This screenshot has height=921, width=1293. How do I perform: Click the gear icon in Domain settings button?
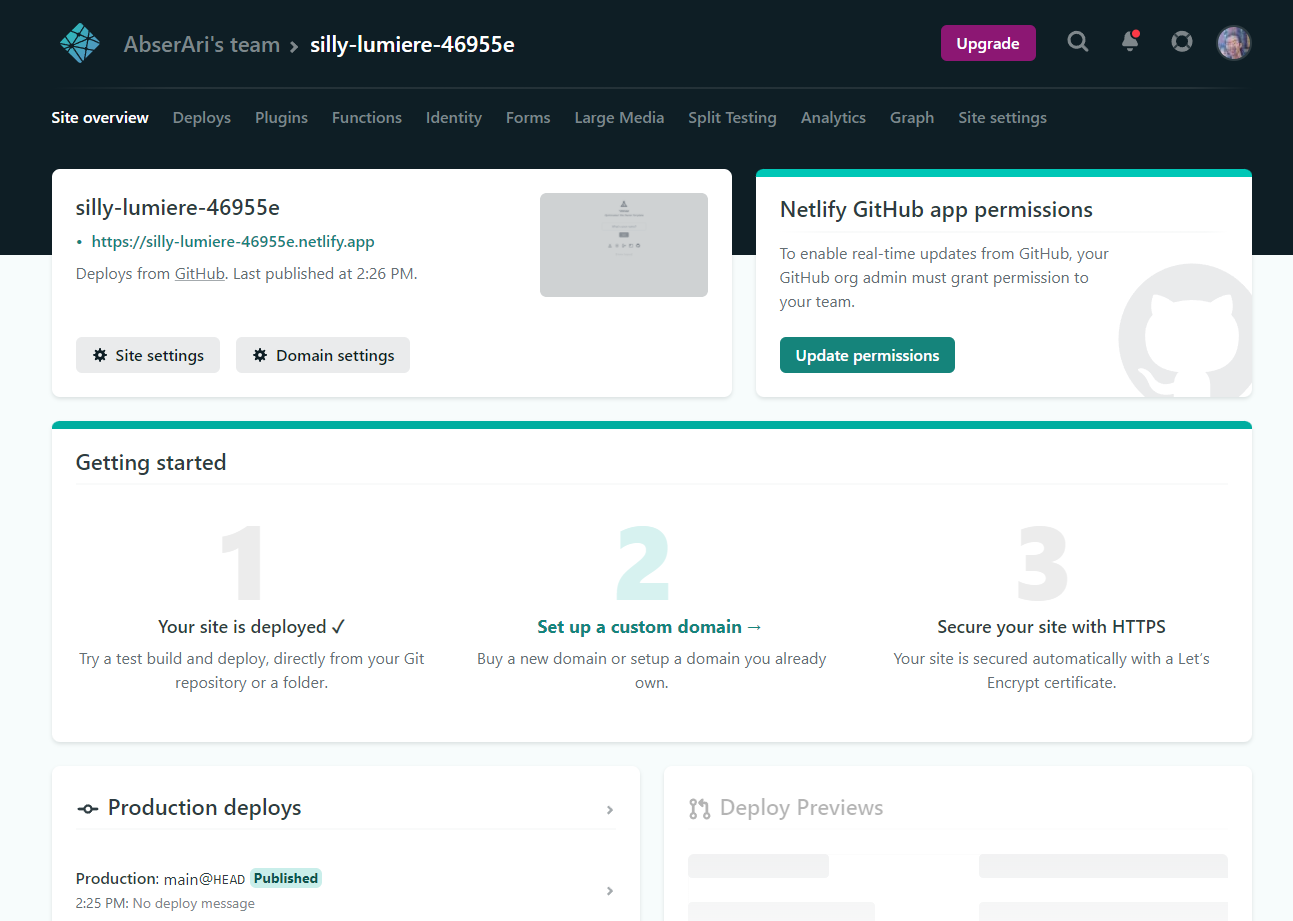point(260,355)
